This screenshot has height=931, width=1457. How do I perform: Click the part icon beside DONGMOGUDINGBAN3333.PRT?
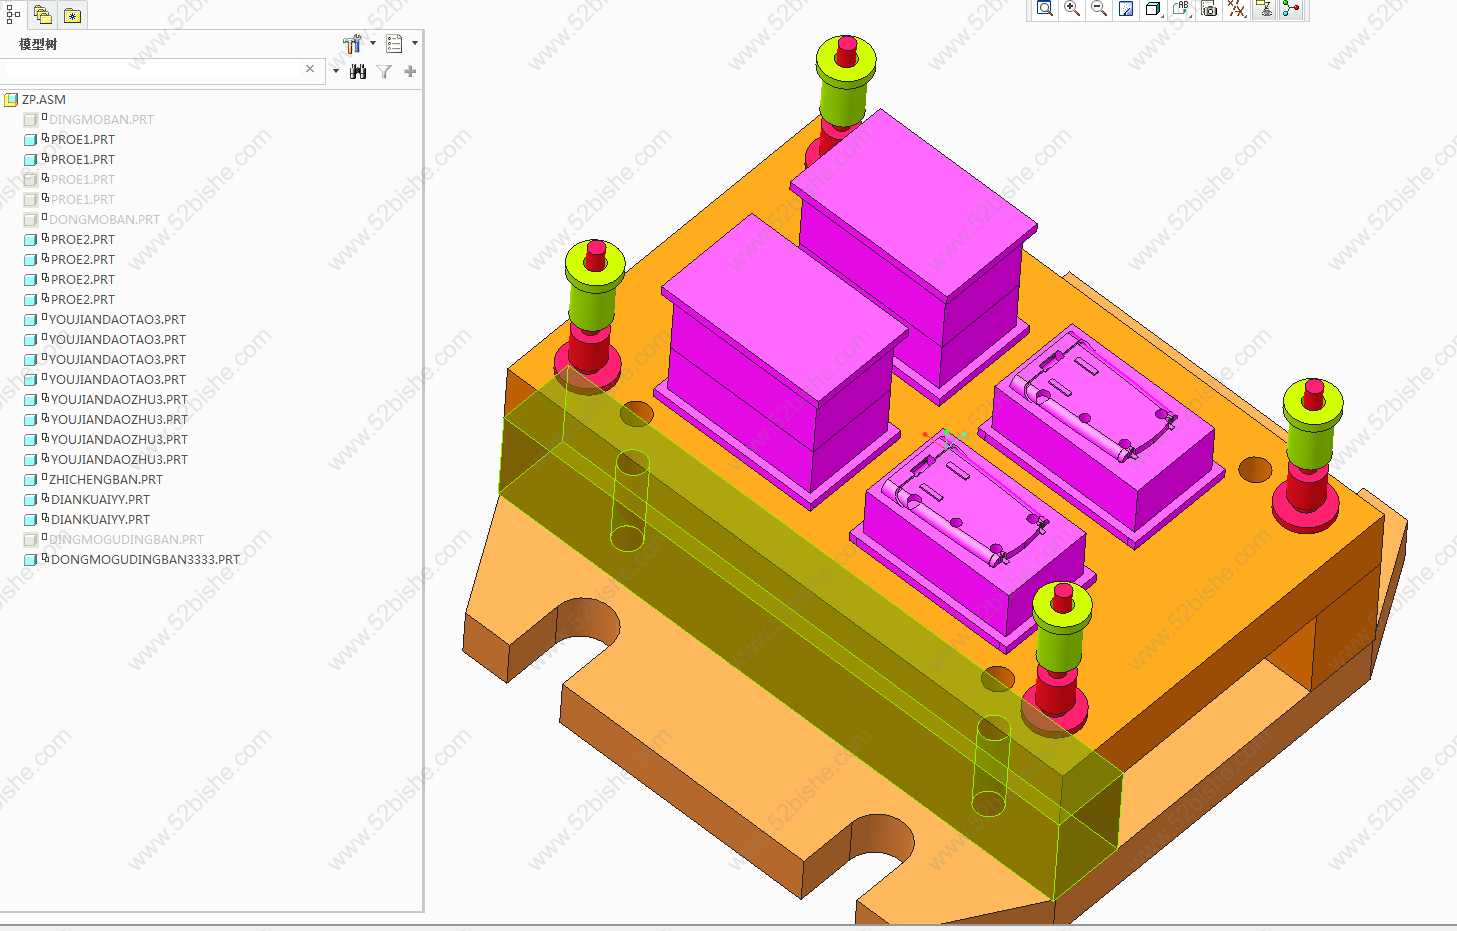point(30,560)
